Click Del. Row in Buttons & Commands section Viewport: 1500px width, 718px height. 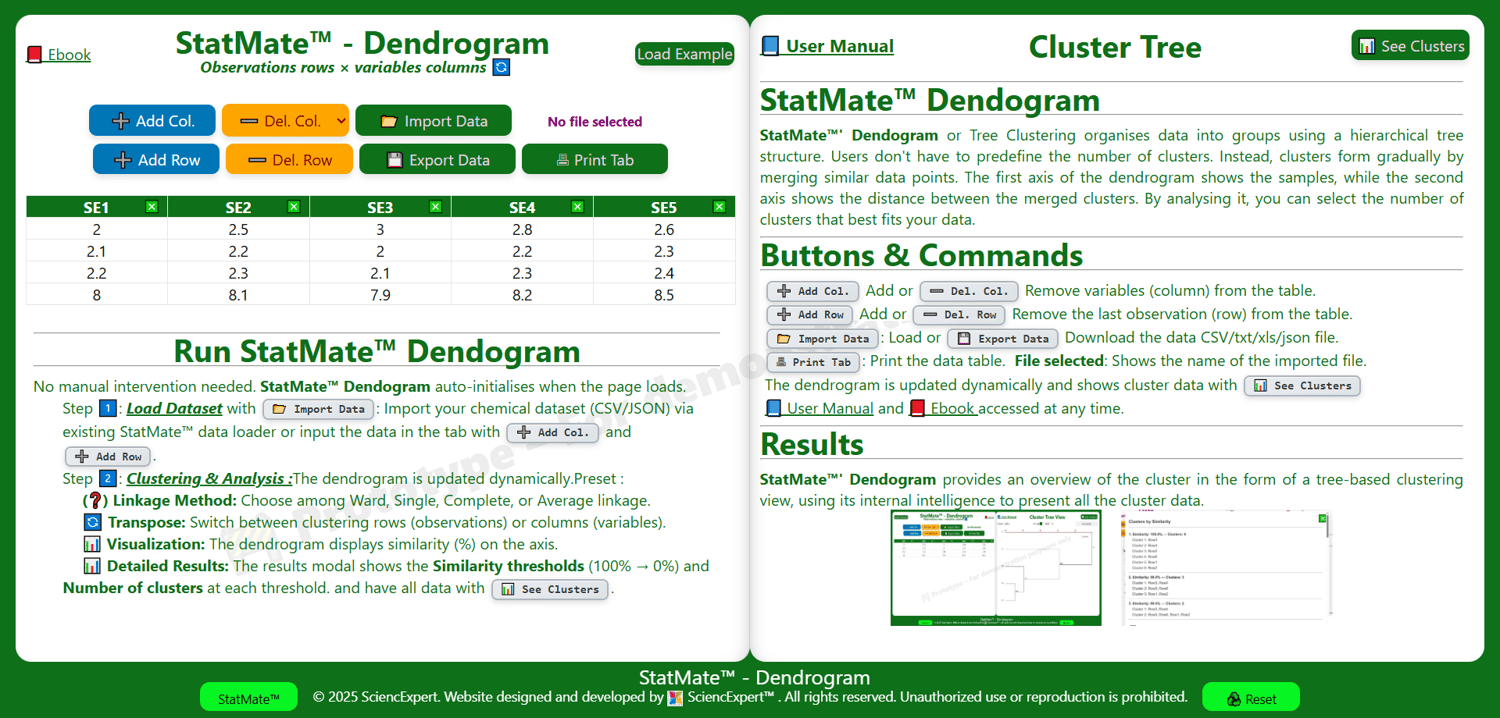pos(959,314)
